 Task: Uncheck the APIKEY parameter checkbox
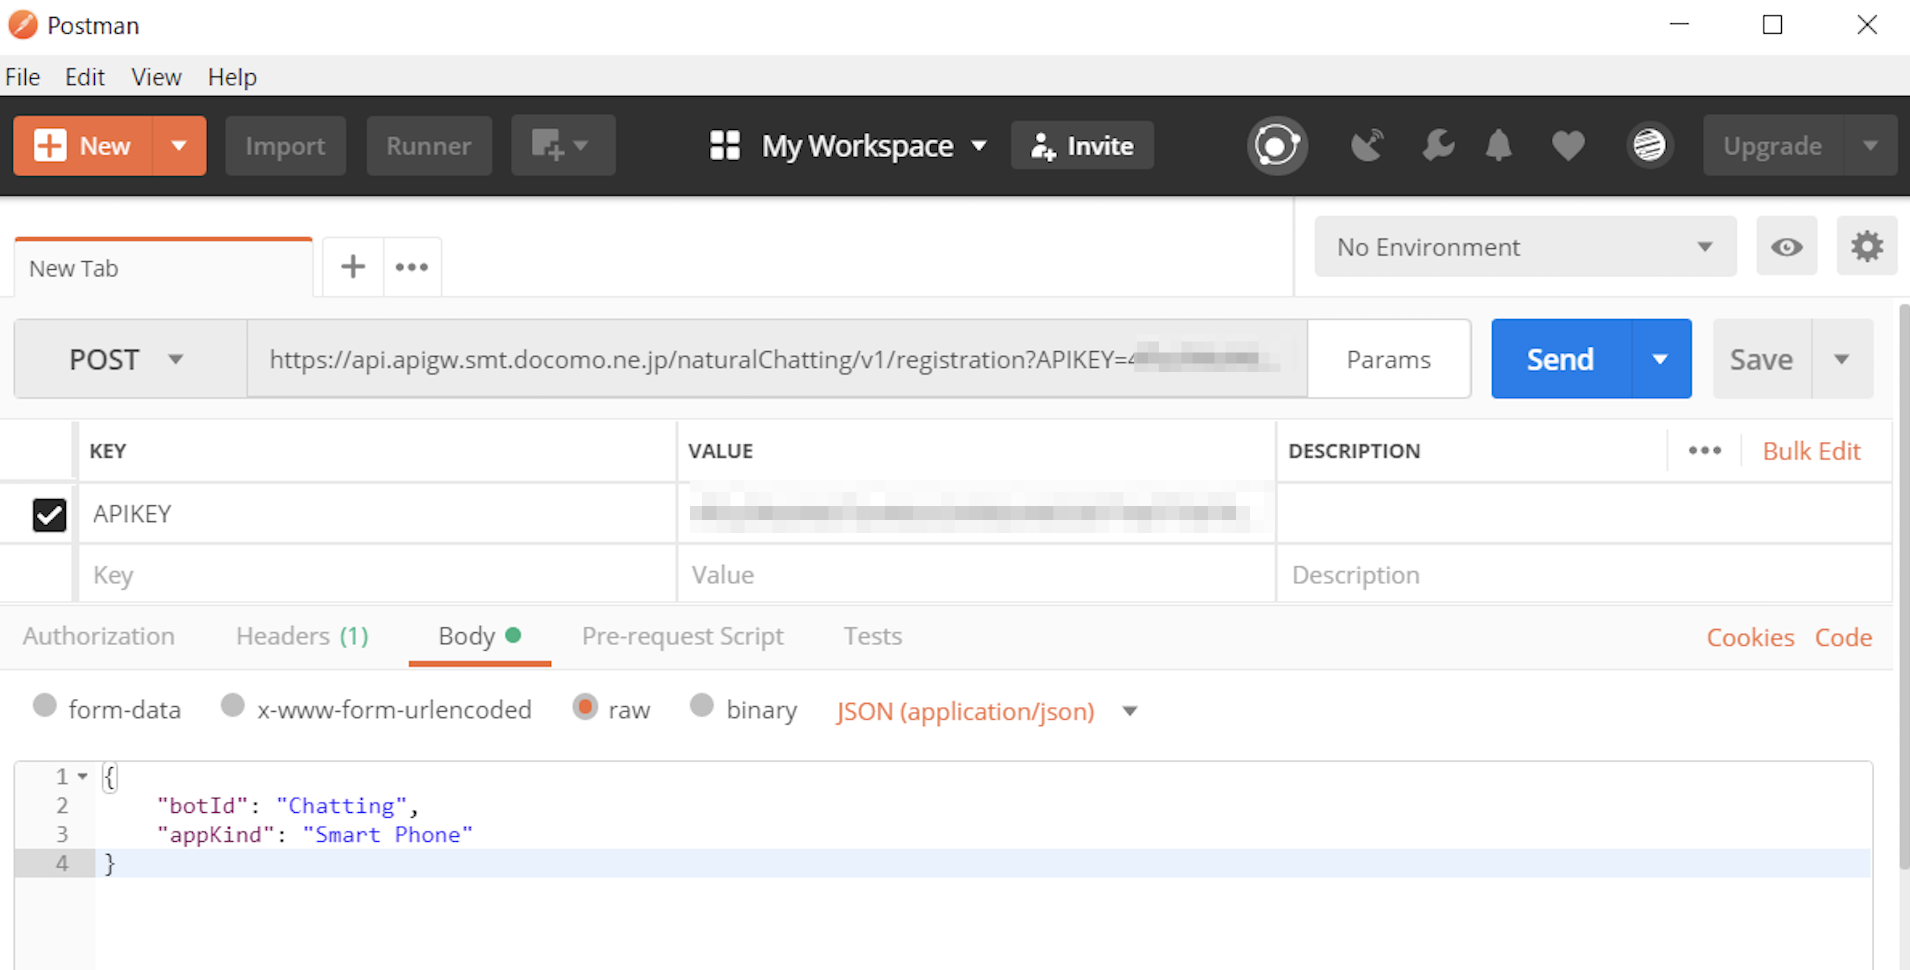coord(49,514)
